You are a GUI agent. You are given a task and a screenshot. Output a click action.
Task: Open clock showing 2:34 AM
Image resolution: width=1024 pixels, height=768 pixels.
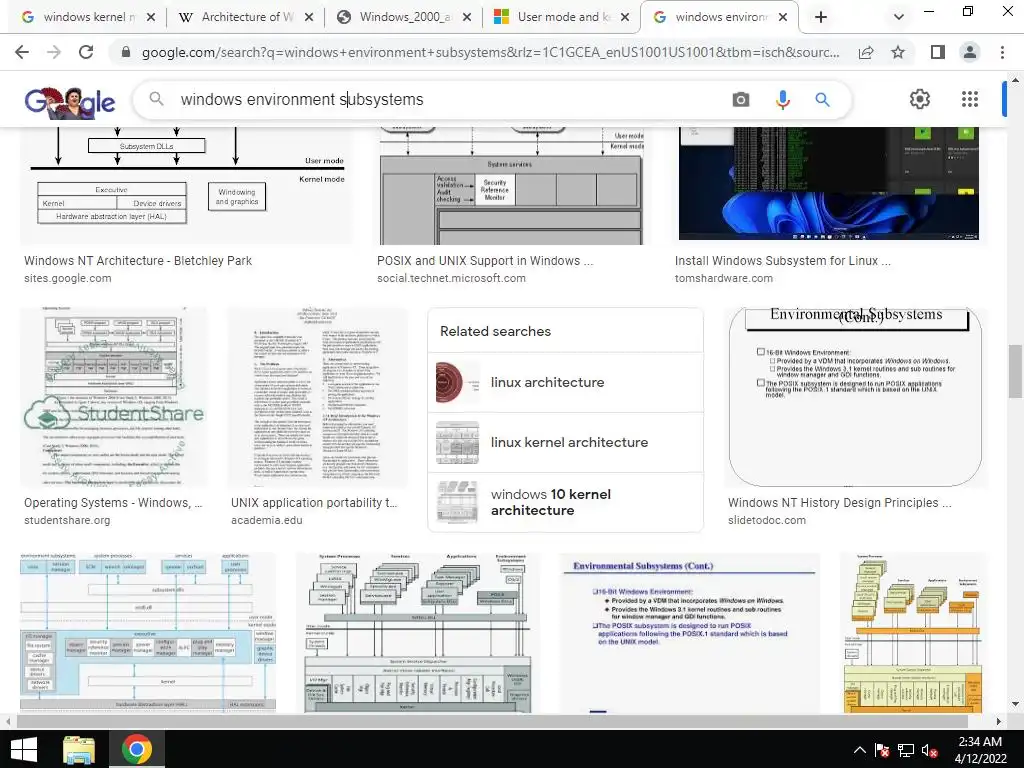[980, 750]
